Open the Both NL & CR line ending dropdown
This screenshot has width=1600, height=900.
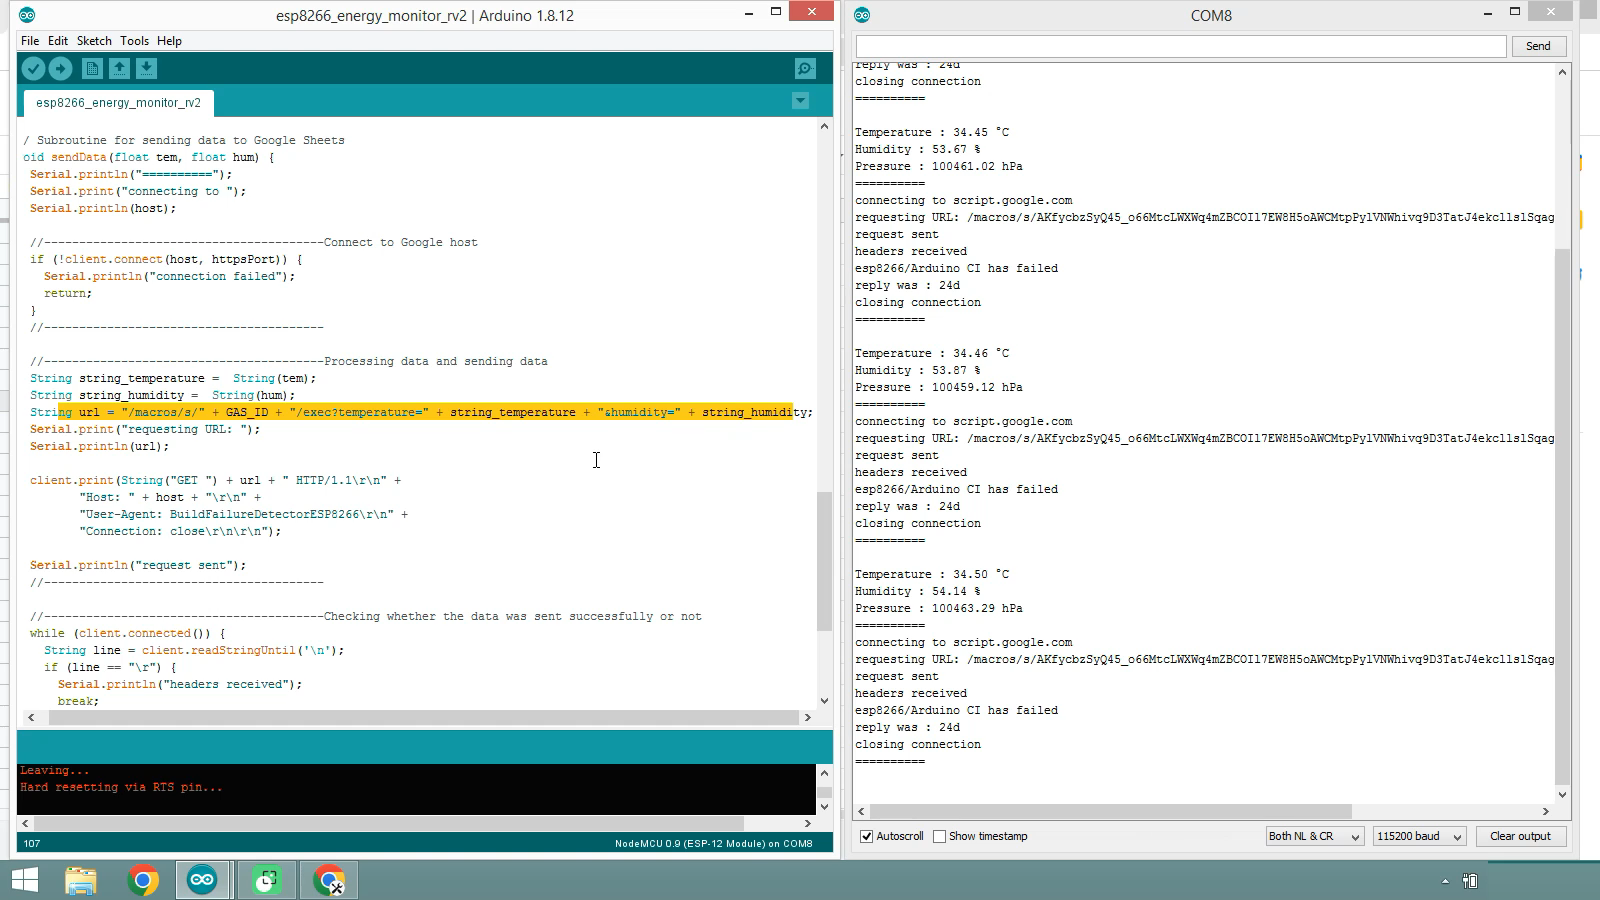click(1314, 836)
